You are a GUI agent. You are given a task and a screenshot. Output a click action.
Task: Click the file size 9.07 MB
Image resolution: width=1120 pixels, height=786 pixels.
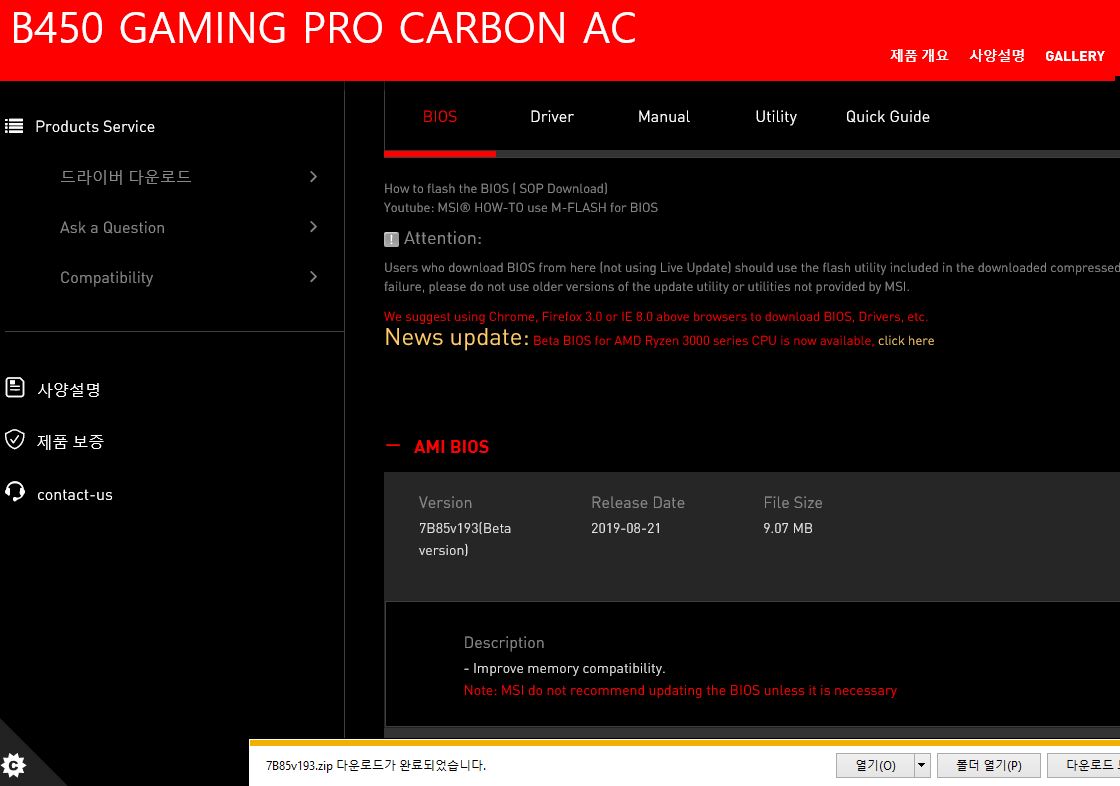(x=788, y=528)
